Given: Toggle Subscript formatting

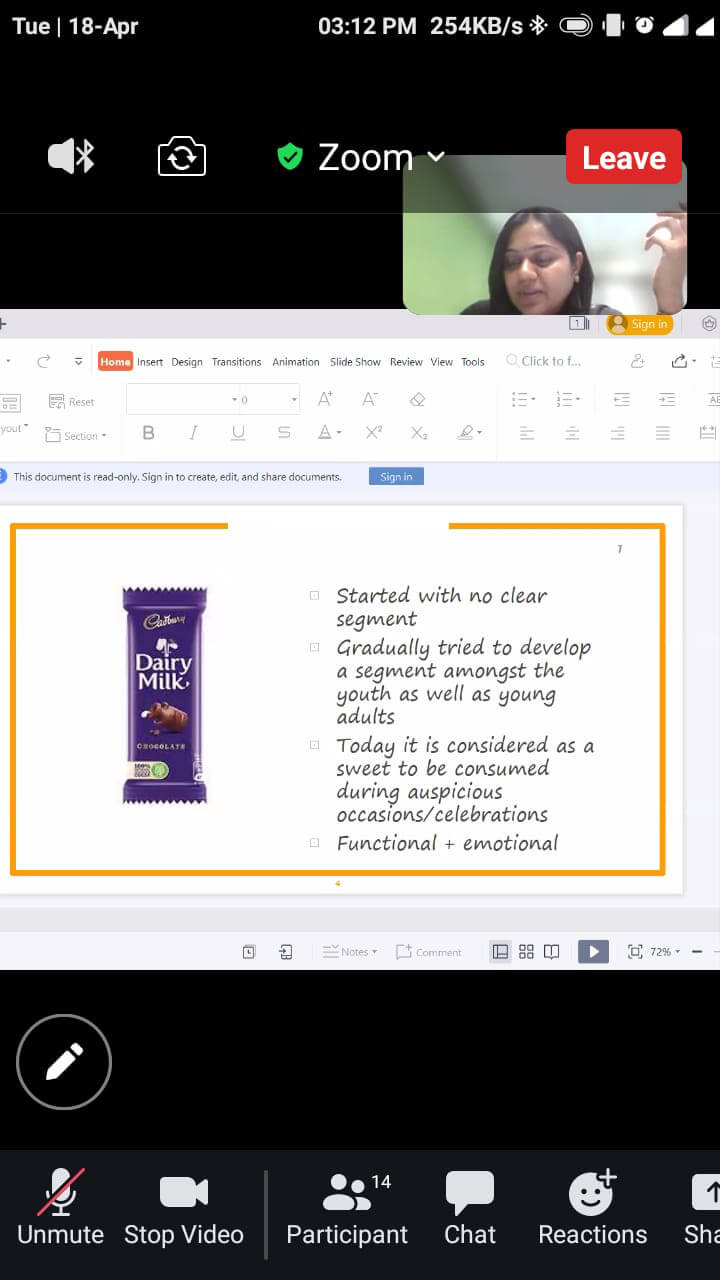Looking at the screenshot, I should (x=419, y=433).
